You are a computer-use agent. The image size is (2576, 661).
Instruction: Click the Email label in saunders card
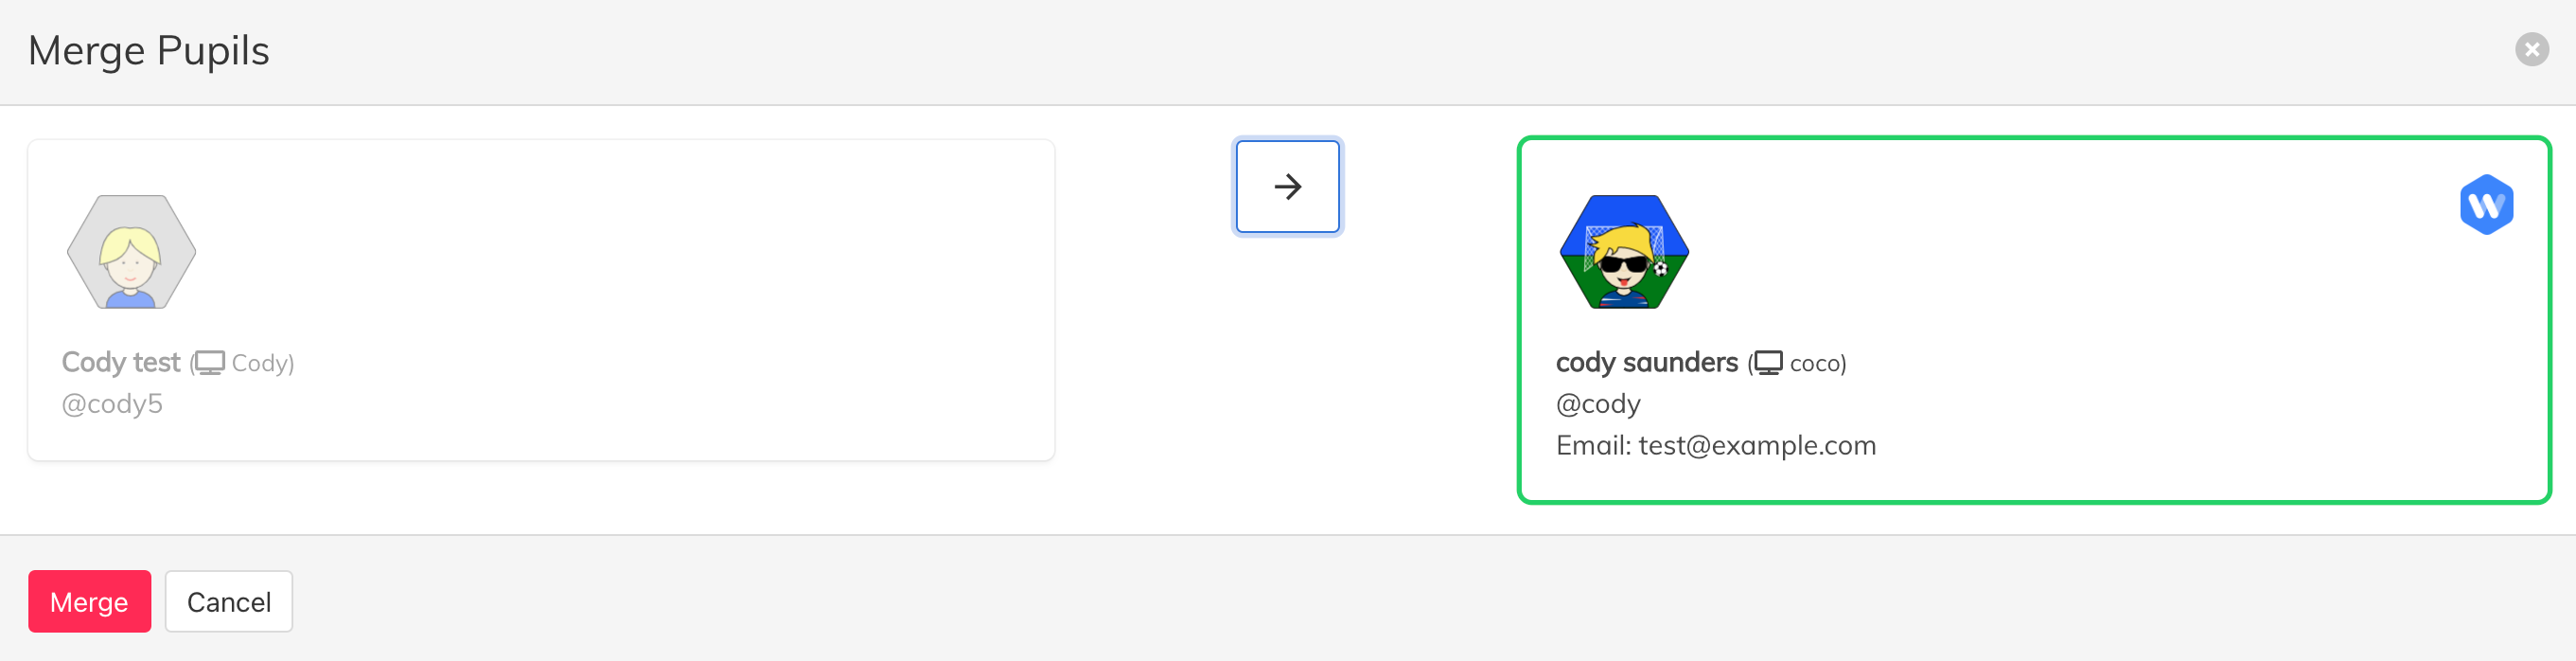[1593, 446]
